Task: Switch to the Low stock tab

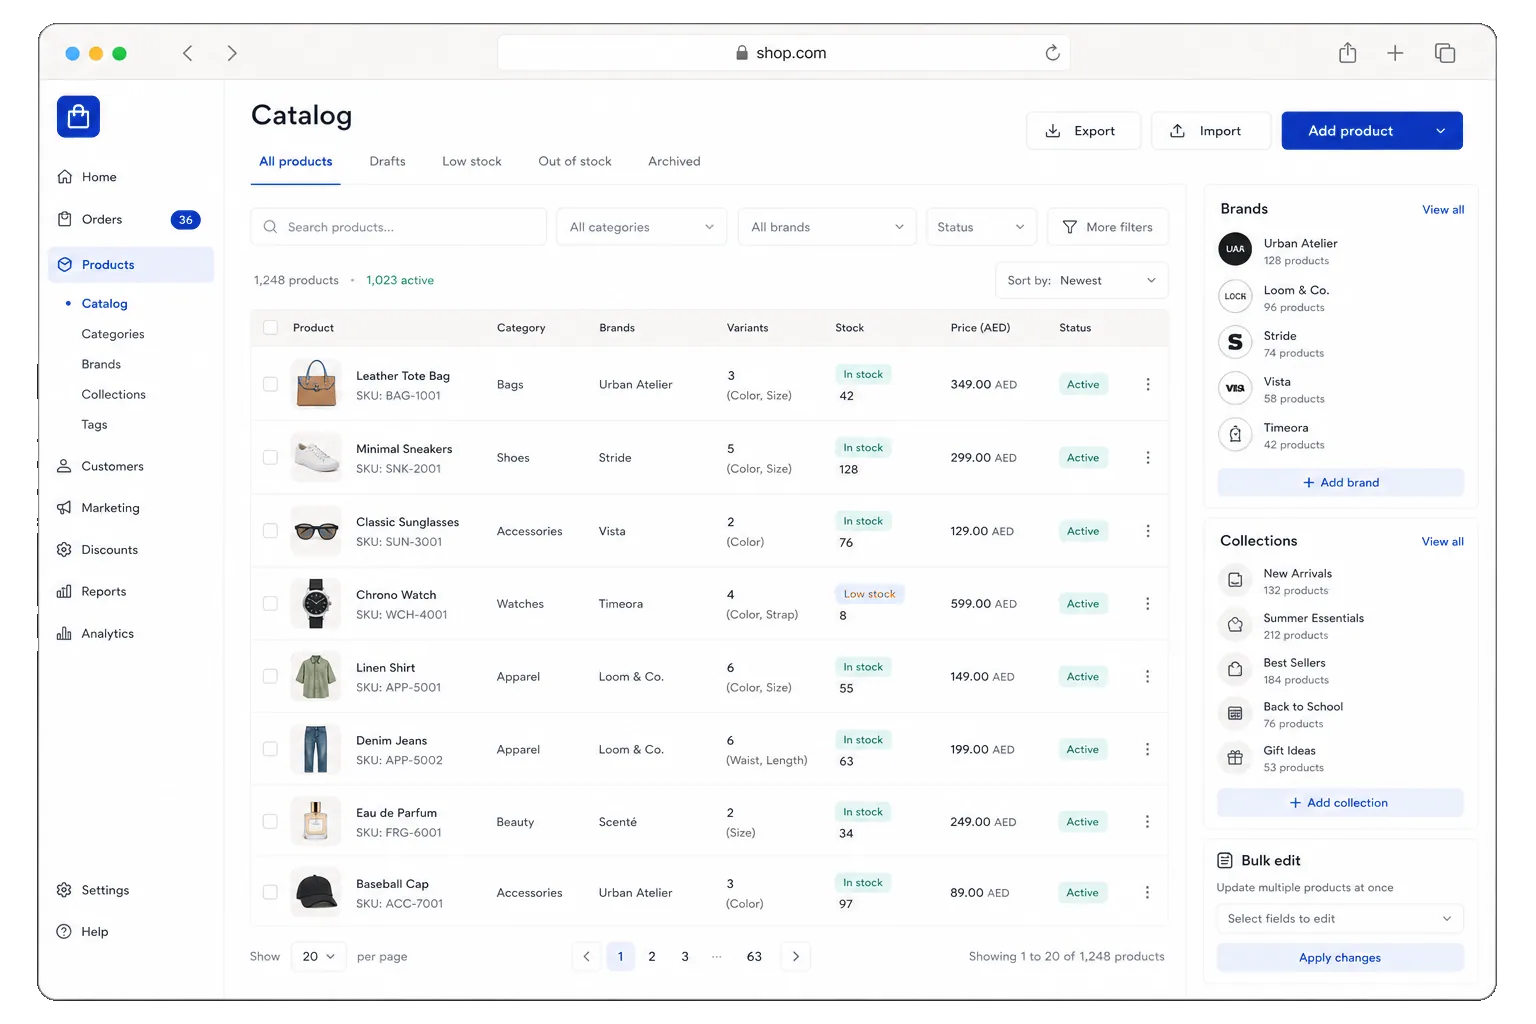Action: (472, 161)
